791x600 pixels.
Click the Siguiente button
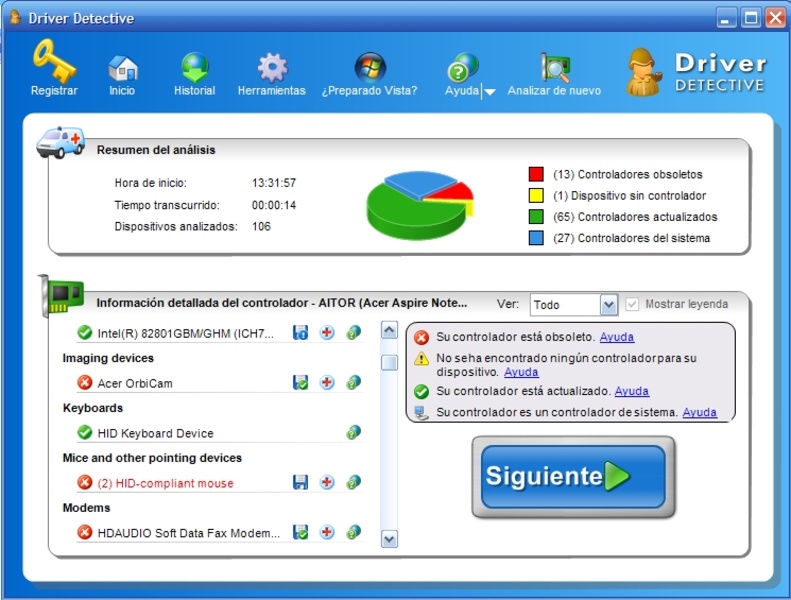coord(574,476)
